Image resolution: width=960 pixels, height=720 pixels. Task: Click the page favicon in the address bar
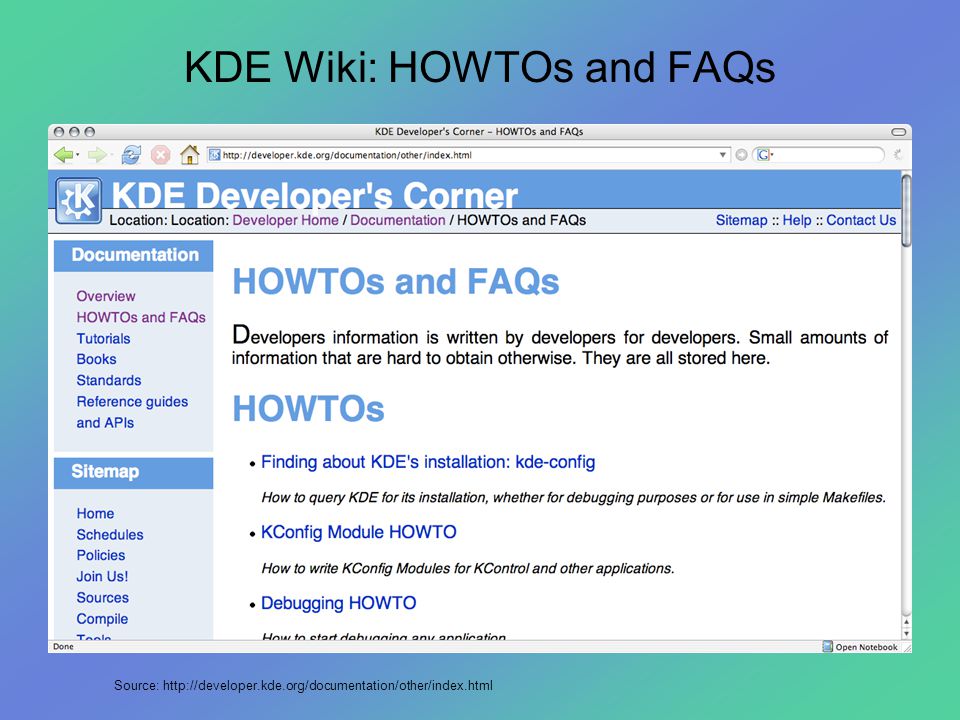coord(214,155)
